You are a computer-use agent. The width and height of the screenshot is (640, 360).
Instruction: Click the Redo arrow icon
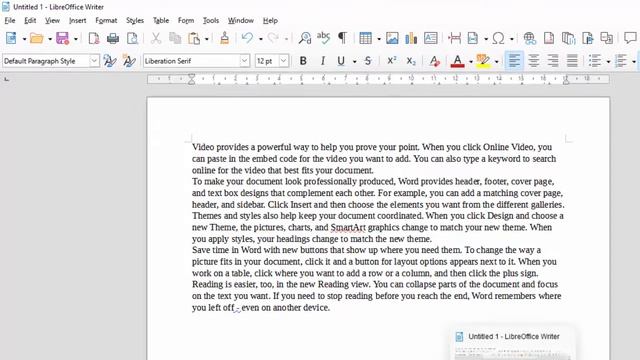click(x=273, y=38)
